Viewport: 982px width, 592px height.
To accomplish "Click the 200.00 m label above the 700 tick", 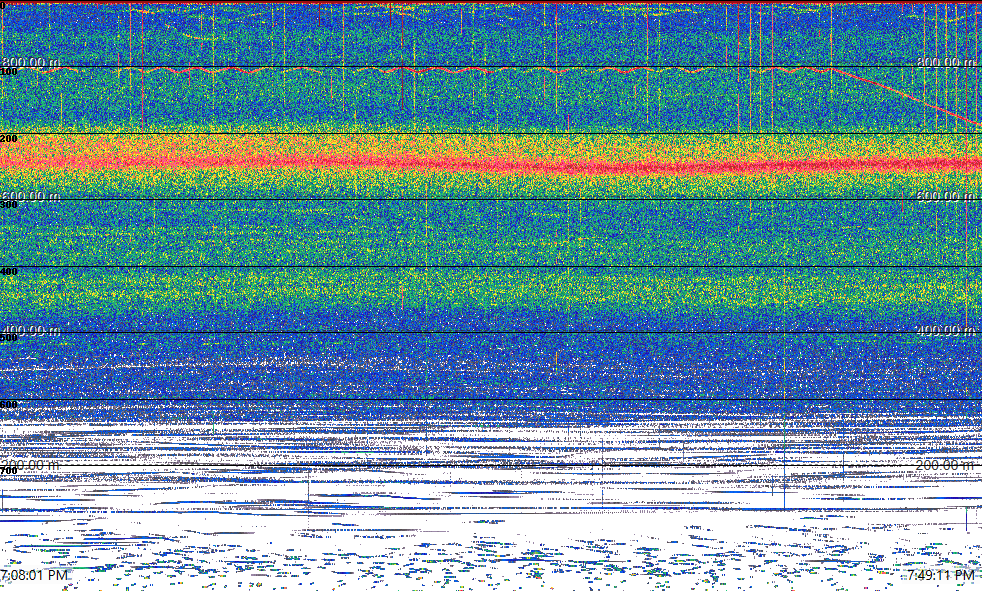I will (x=31, y=465).
